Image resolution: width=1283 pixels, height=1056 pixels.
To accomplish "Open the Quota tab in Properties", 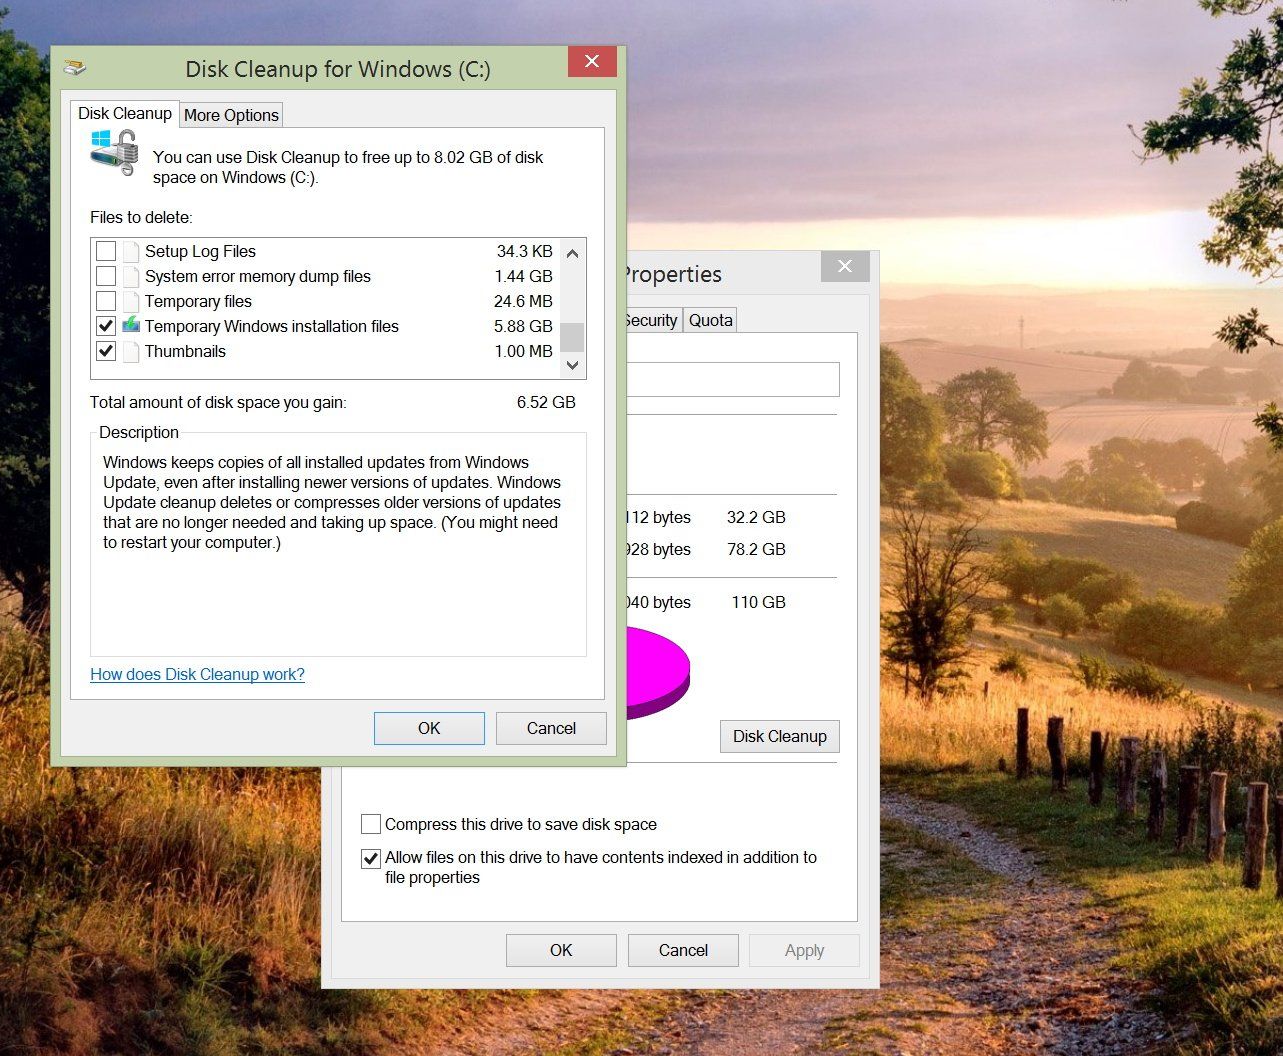I will (709, 320).
